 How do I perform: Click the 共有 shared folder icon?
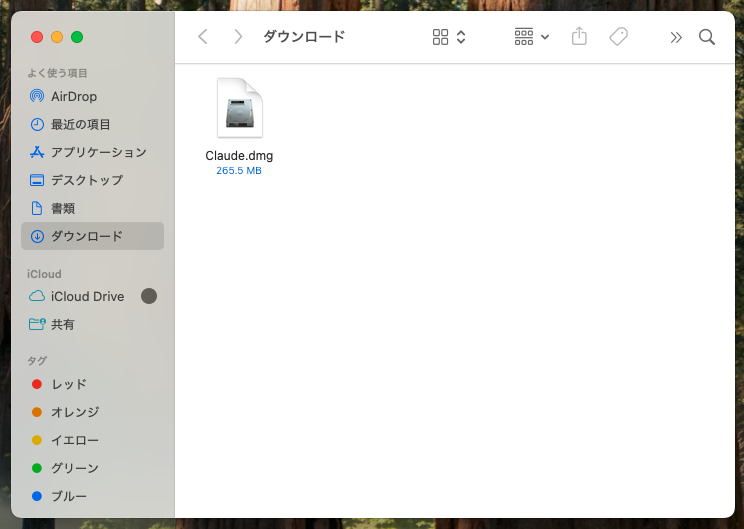coord(37,324)
